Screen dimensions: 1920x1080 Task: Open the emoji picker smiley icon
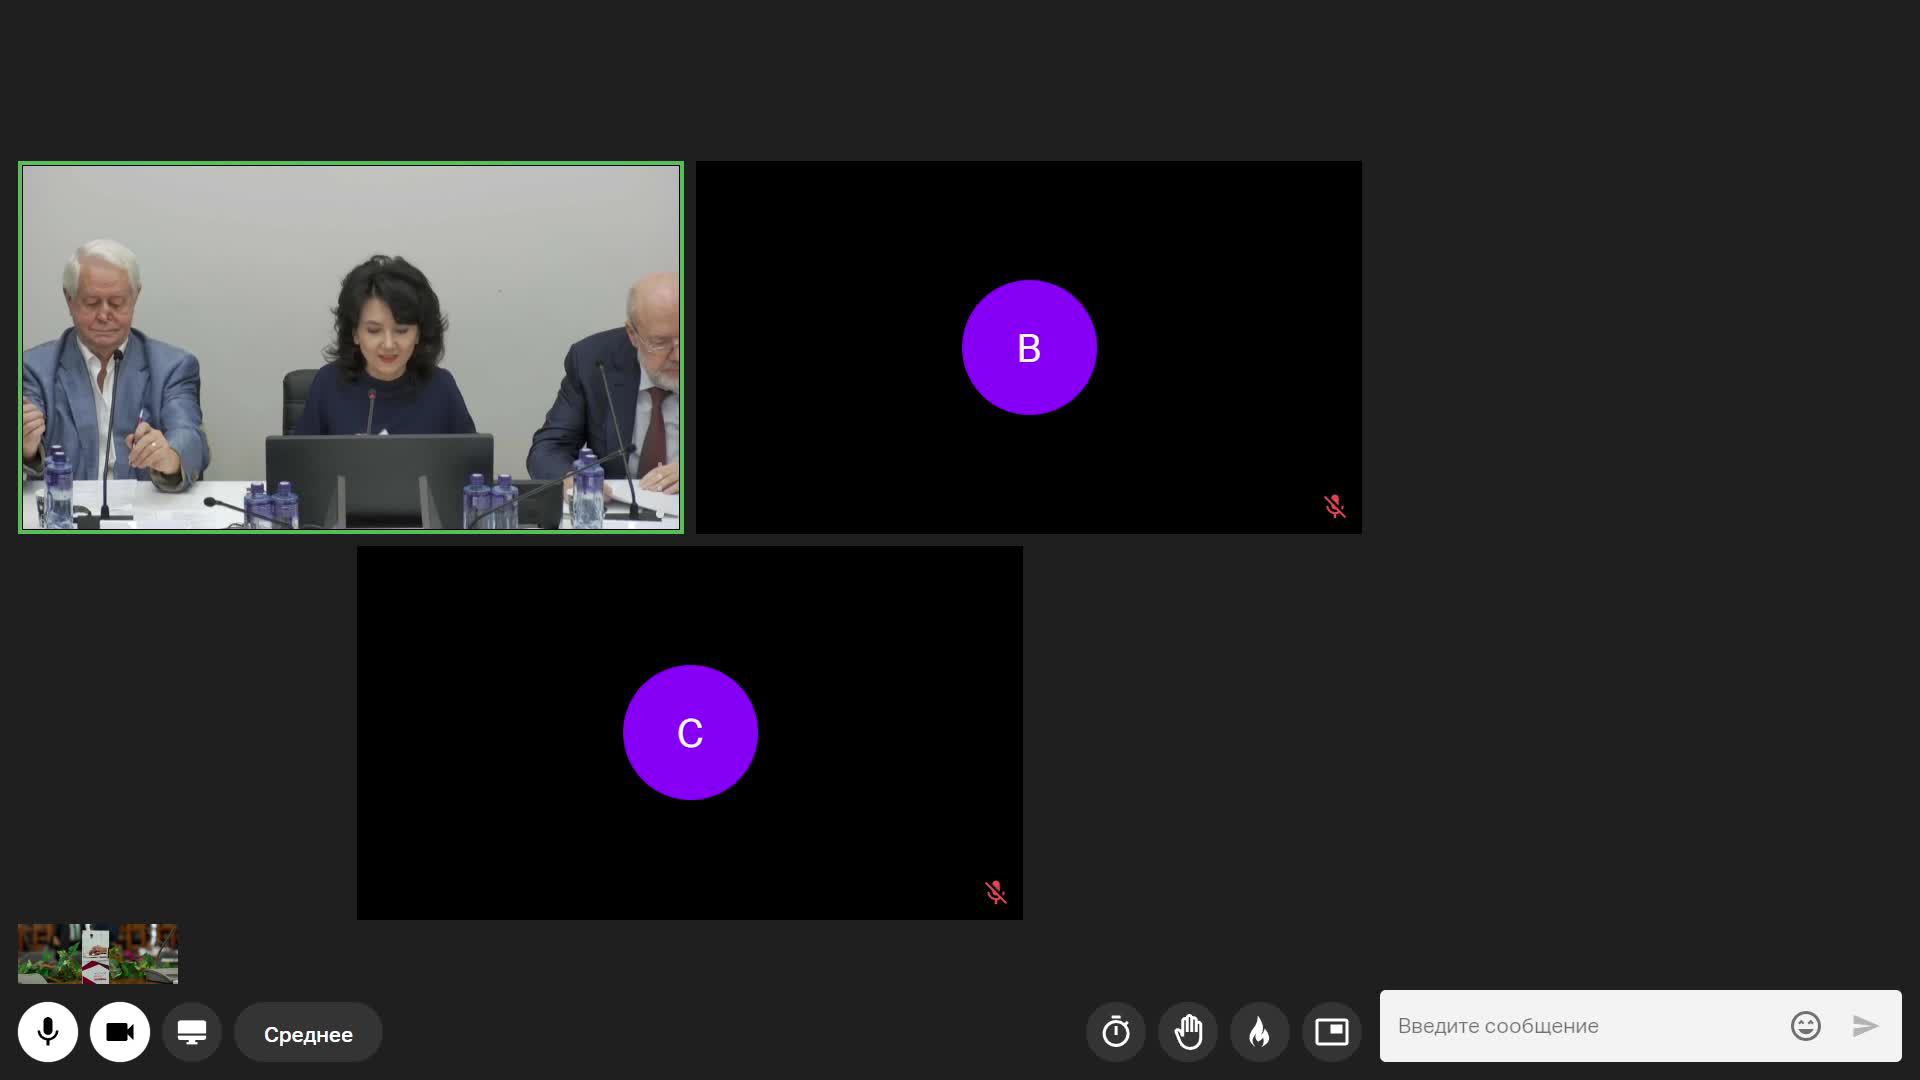[x=1805, y=1026]
